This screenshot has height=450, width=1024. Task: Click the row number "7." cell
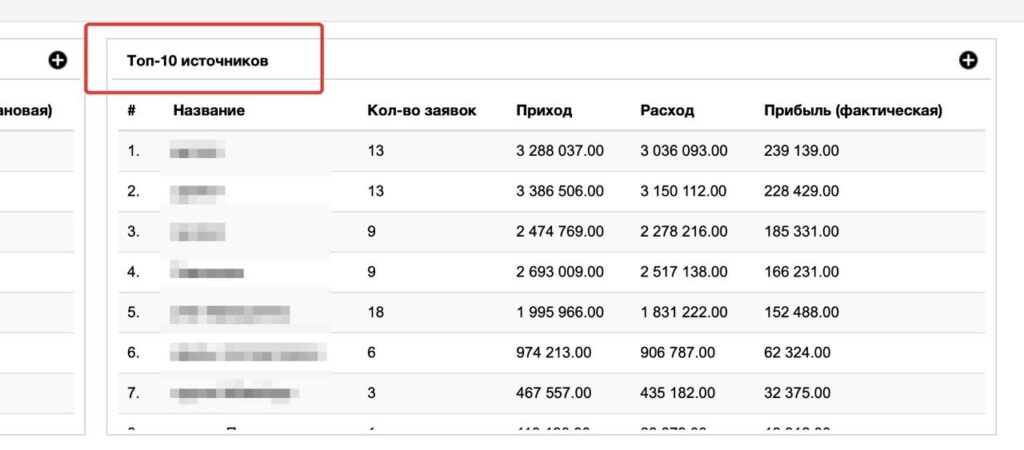pyautogui.click(x=133, y=392)
